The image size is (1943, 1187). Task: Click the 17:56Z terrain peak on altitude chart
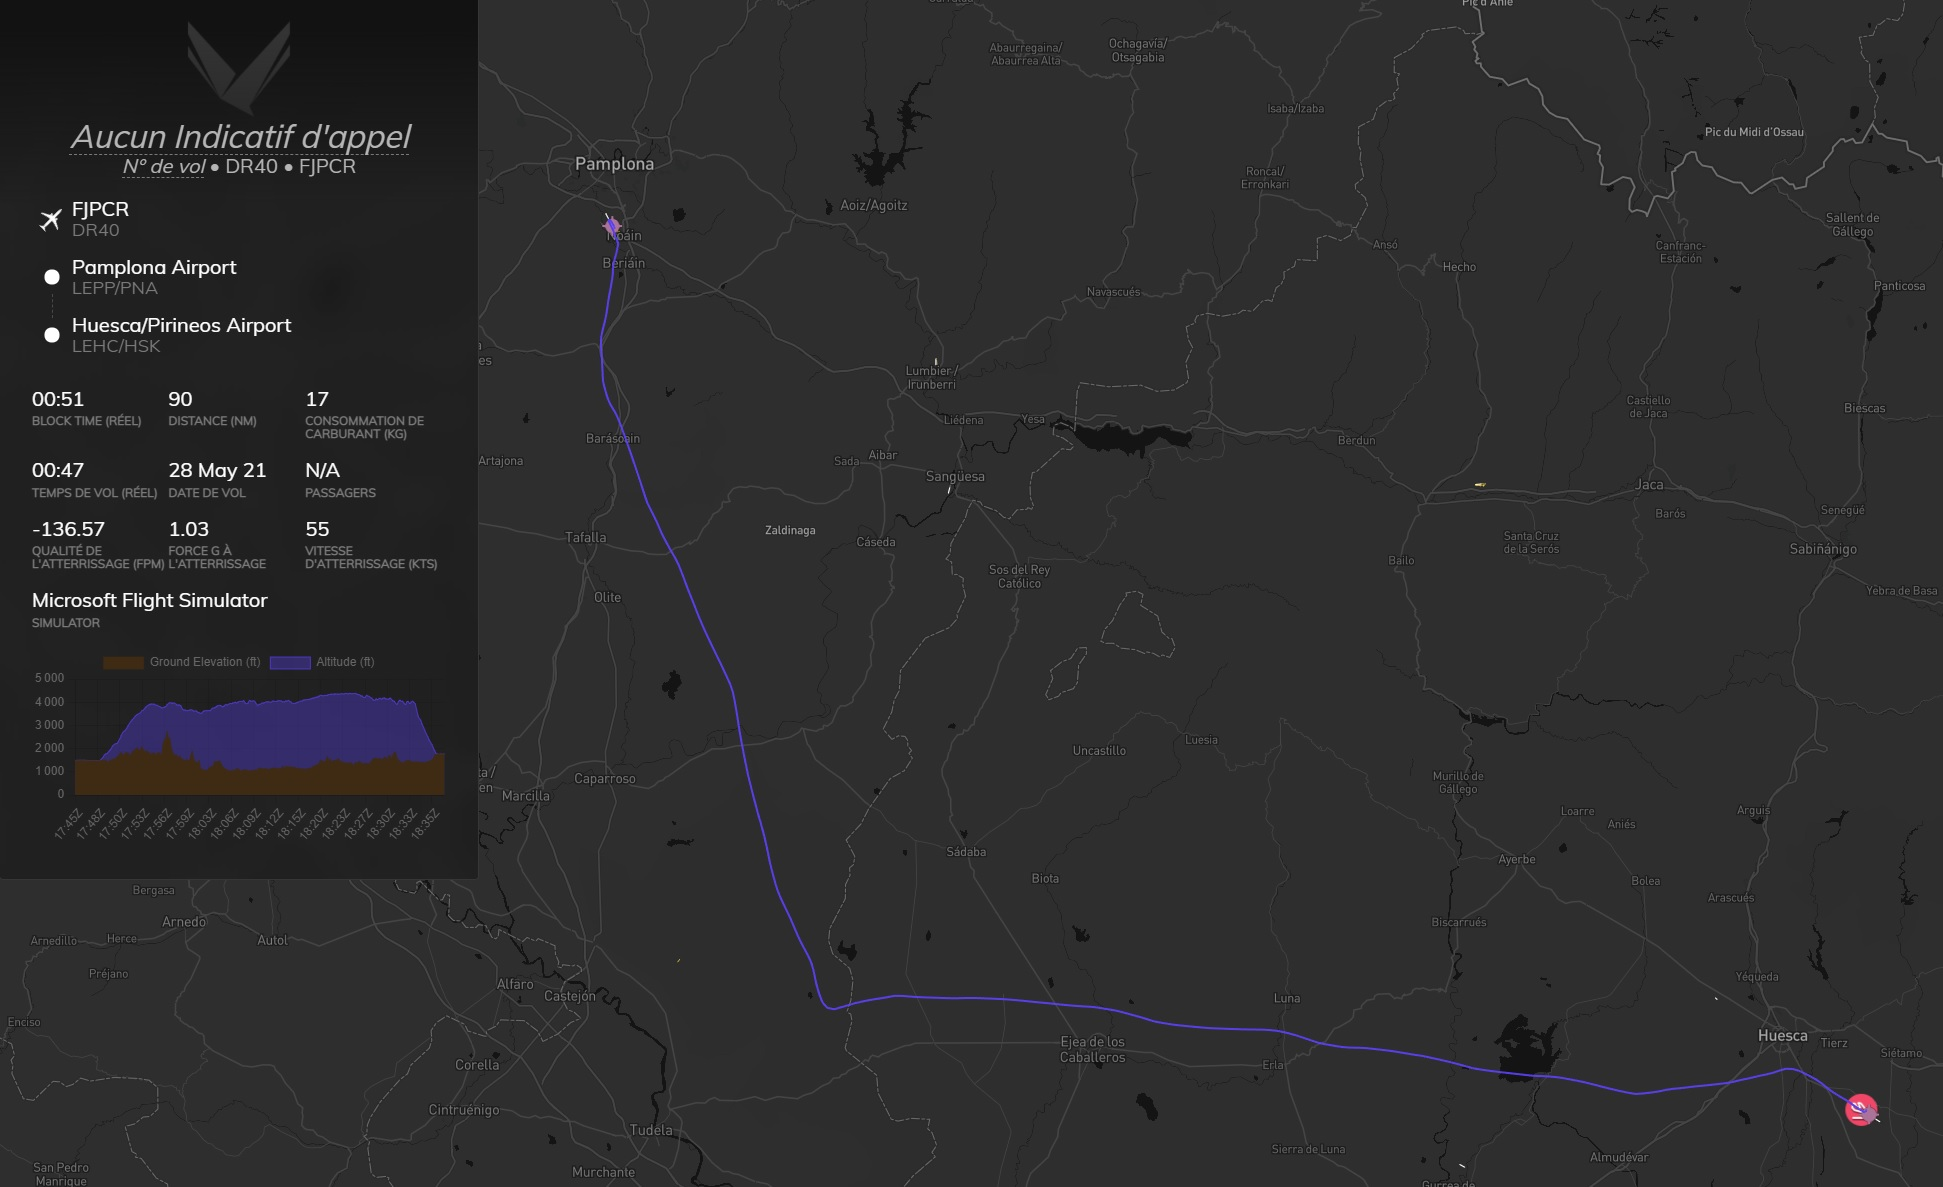(166, 741)
